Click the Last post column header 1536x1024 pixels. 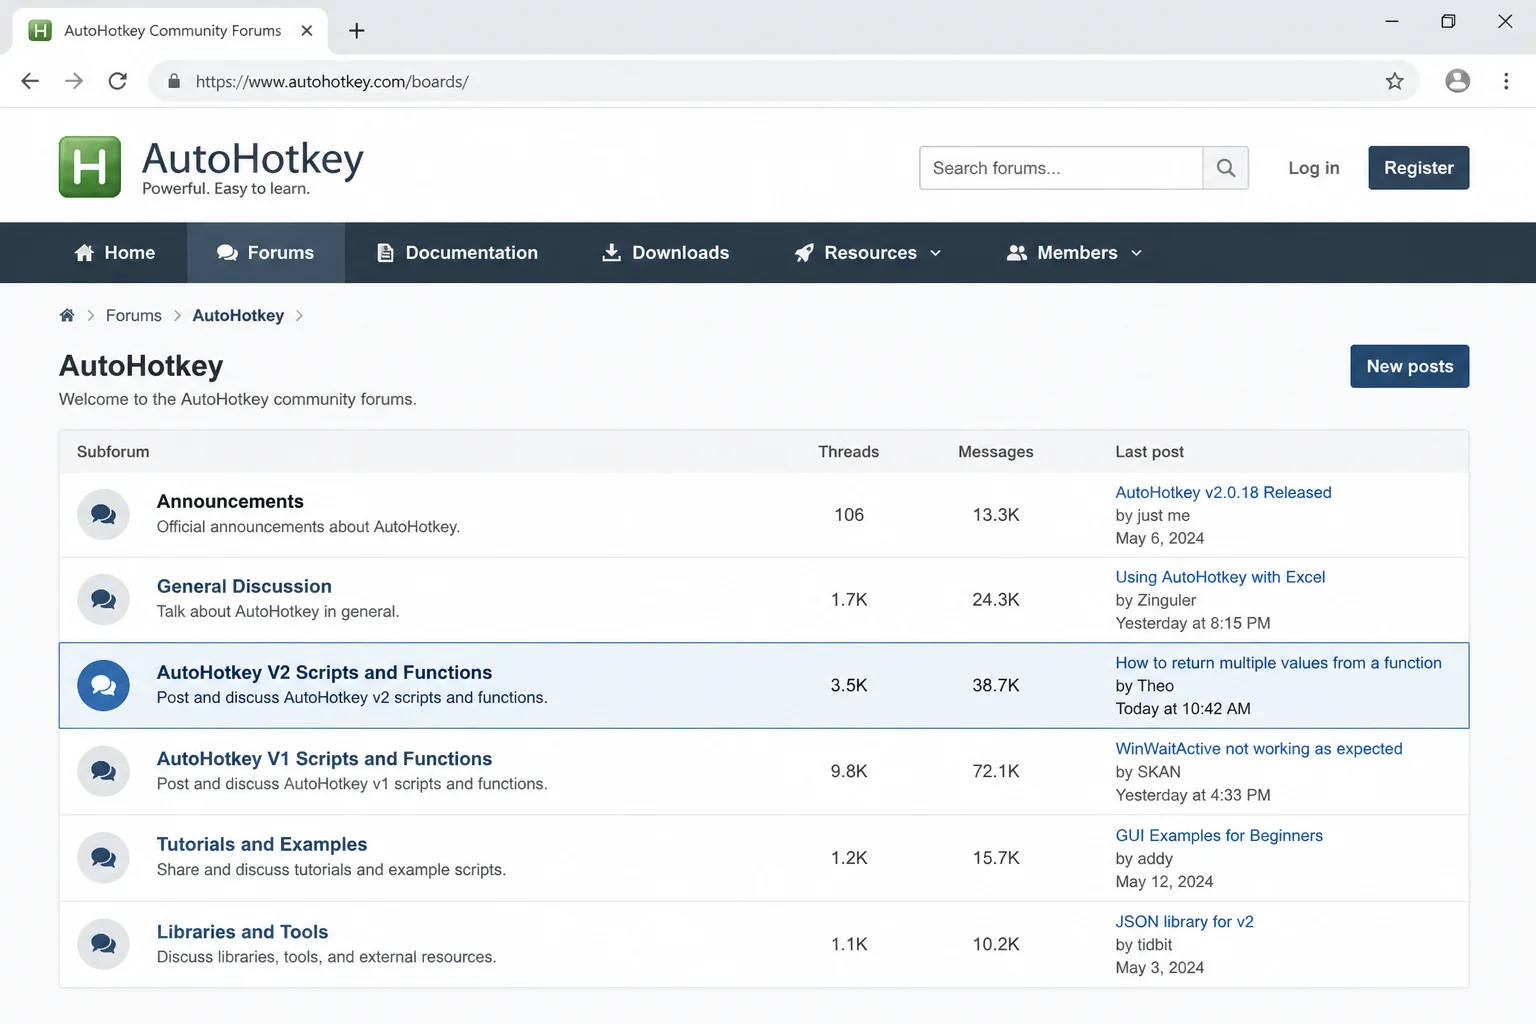pos(1149,452)
